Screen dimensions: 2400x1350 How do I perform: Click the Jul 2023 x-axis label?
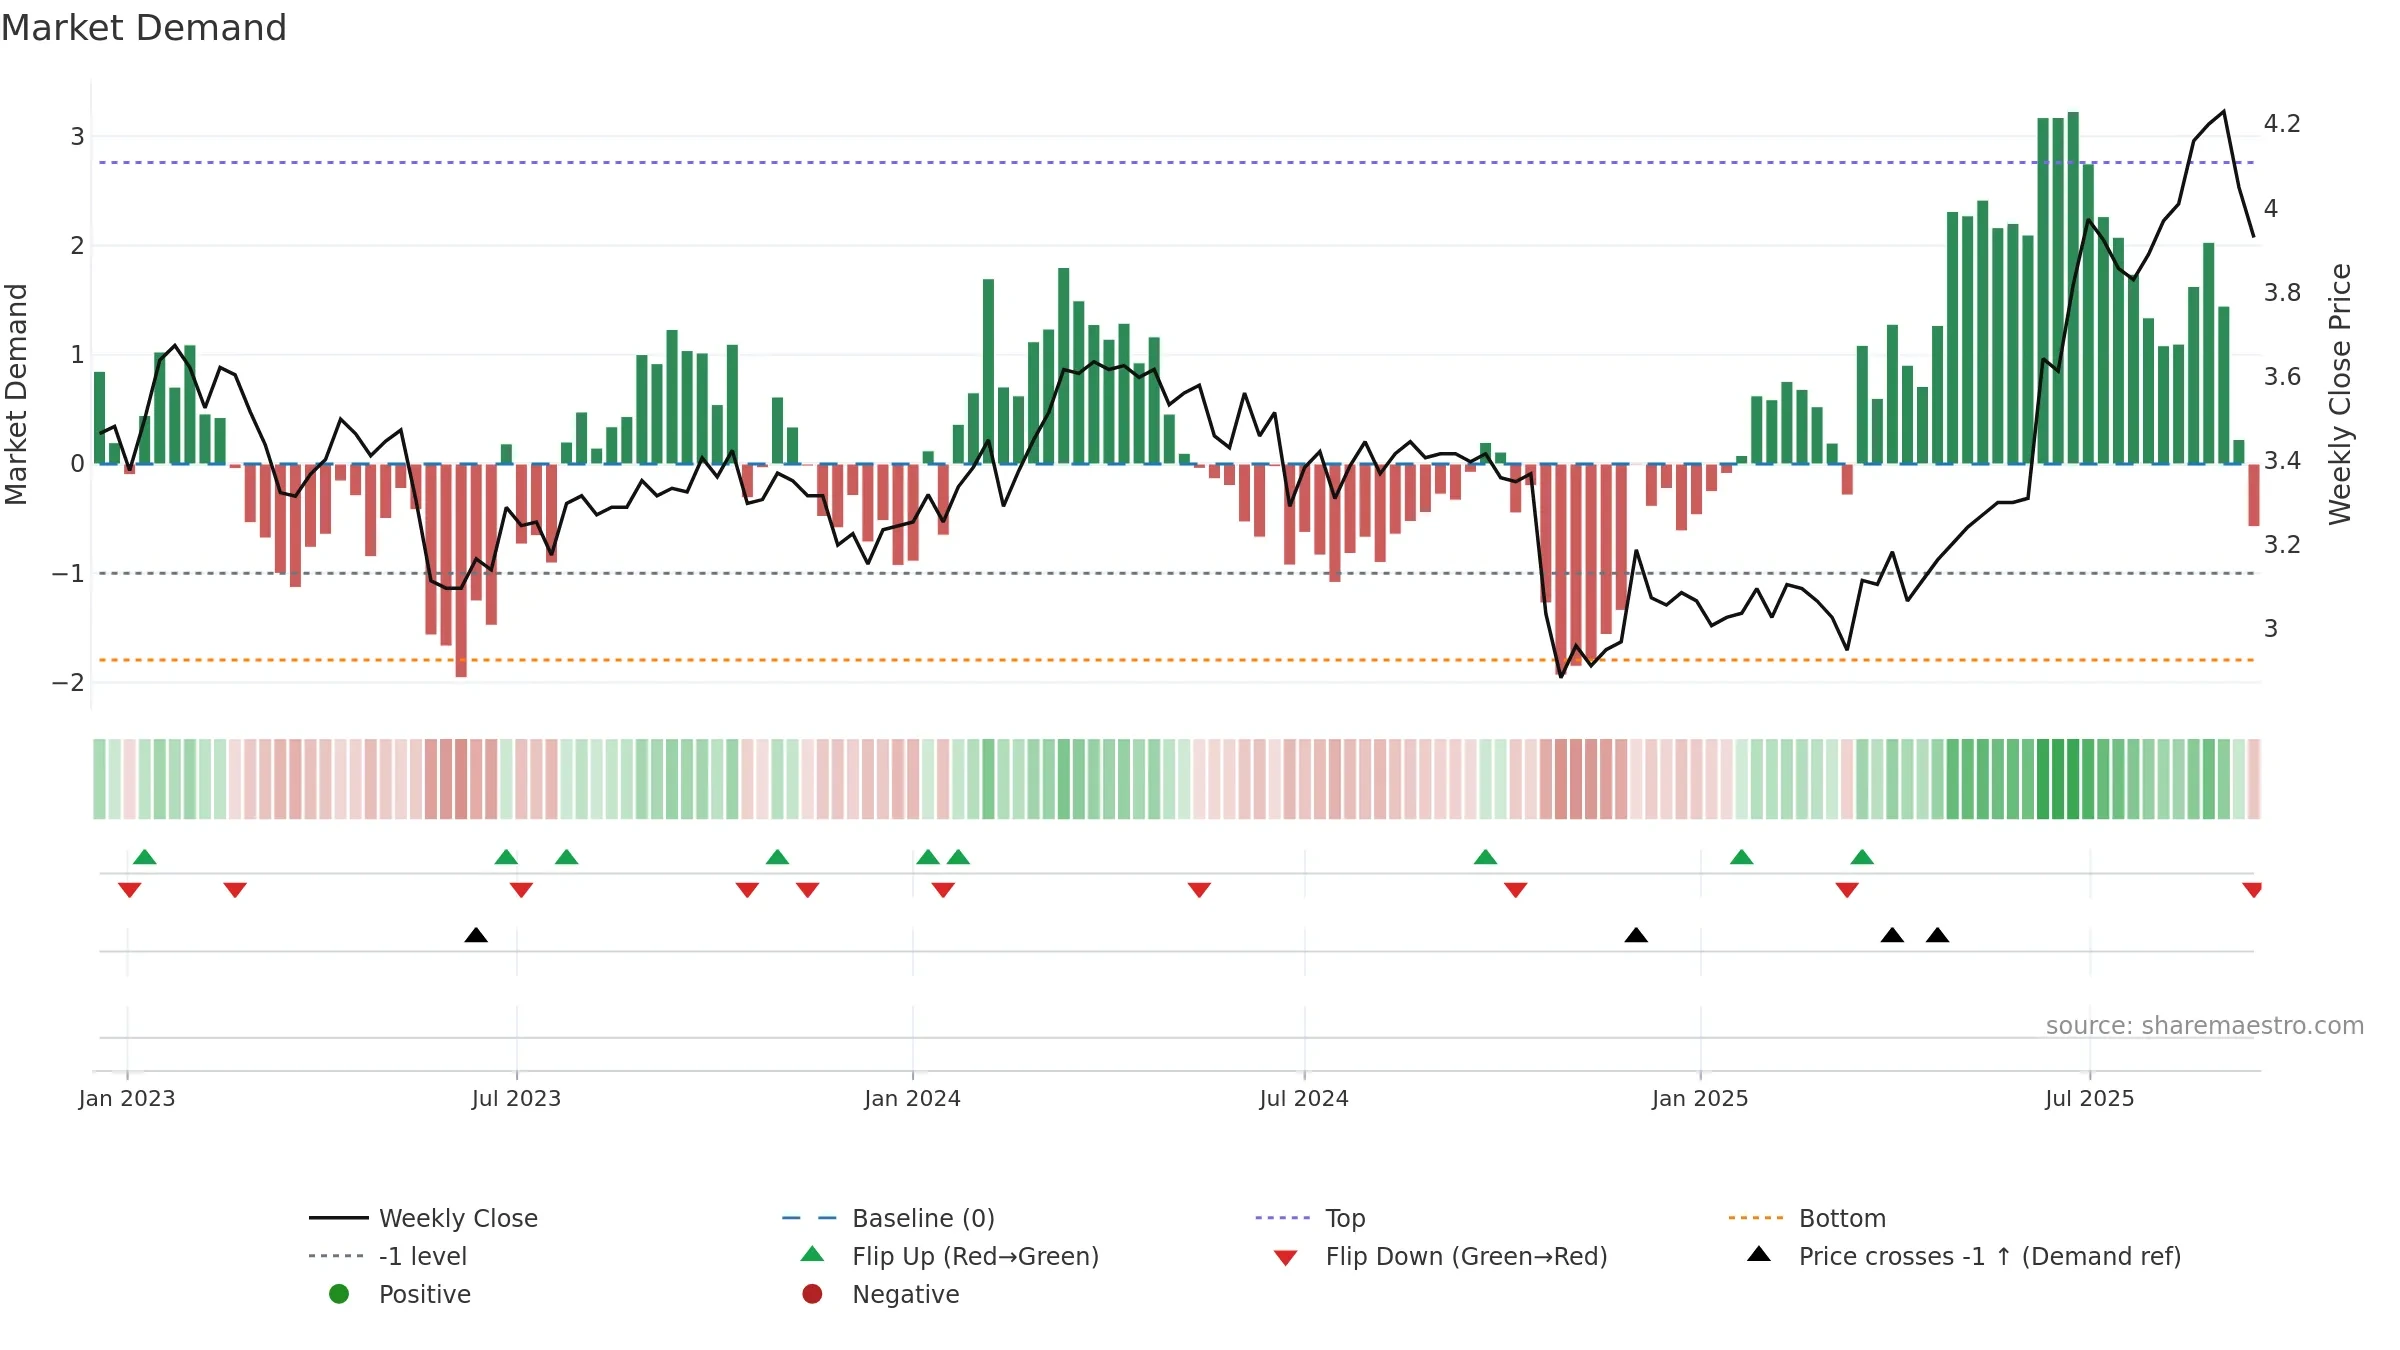click(516, 1098)
